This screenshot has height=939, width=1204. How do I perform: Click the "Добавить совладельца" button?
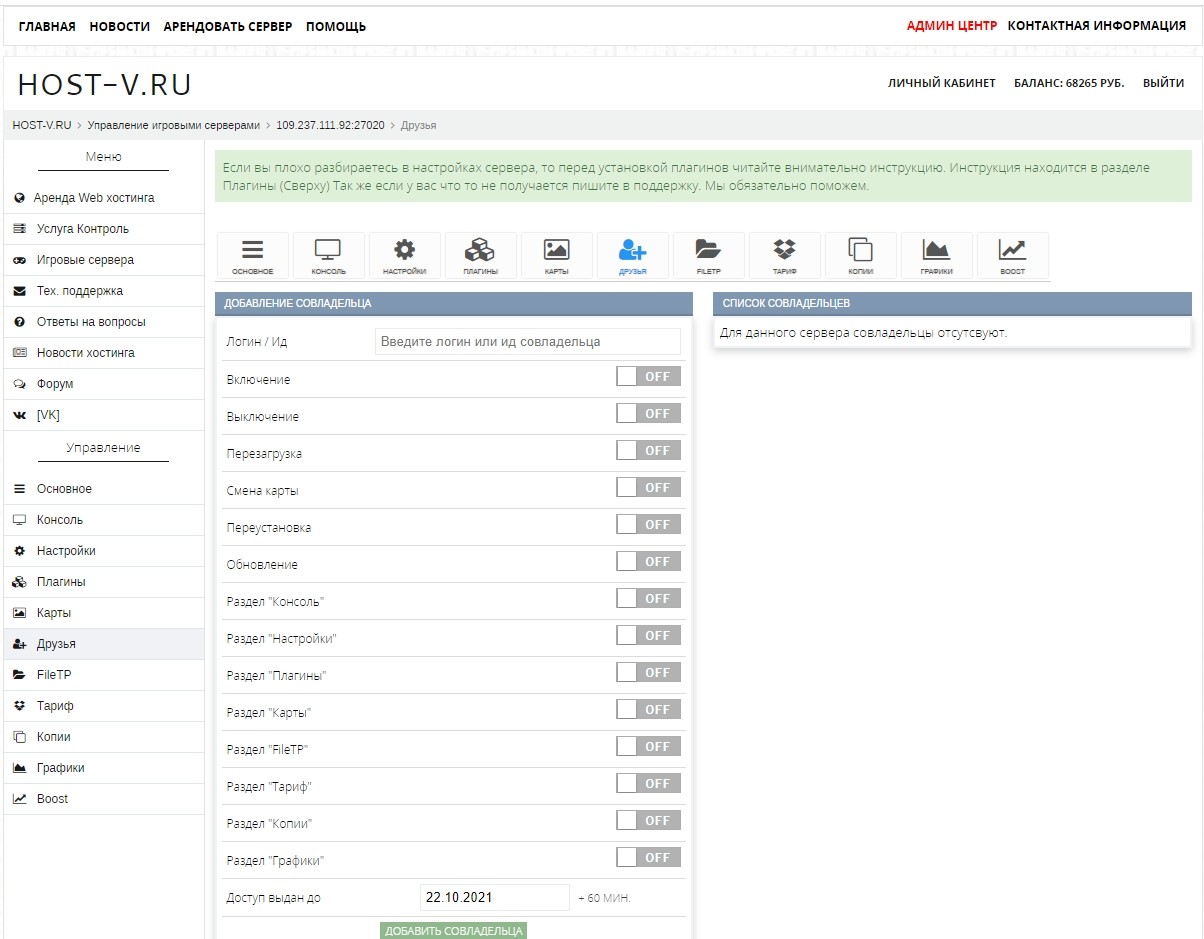point(453,931)
